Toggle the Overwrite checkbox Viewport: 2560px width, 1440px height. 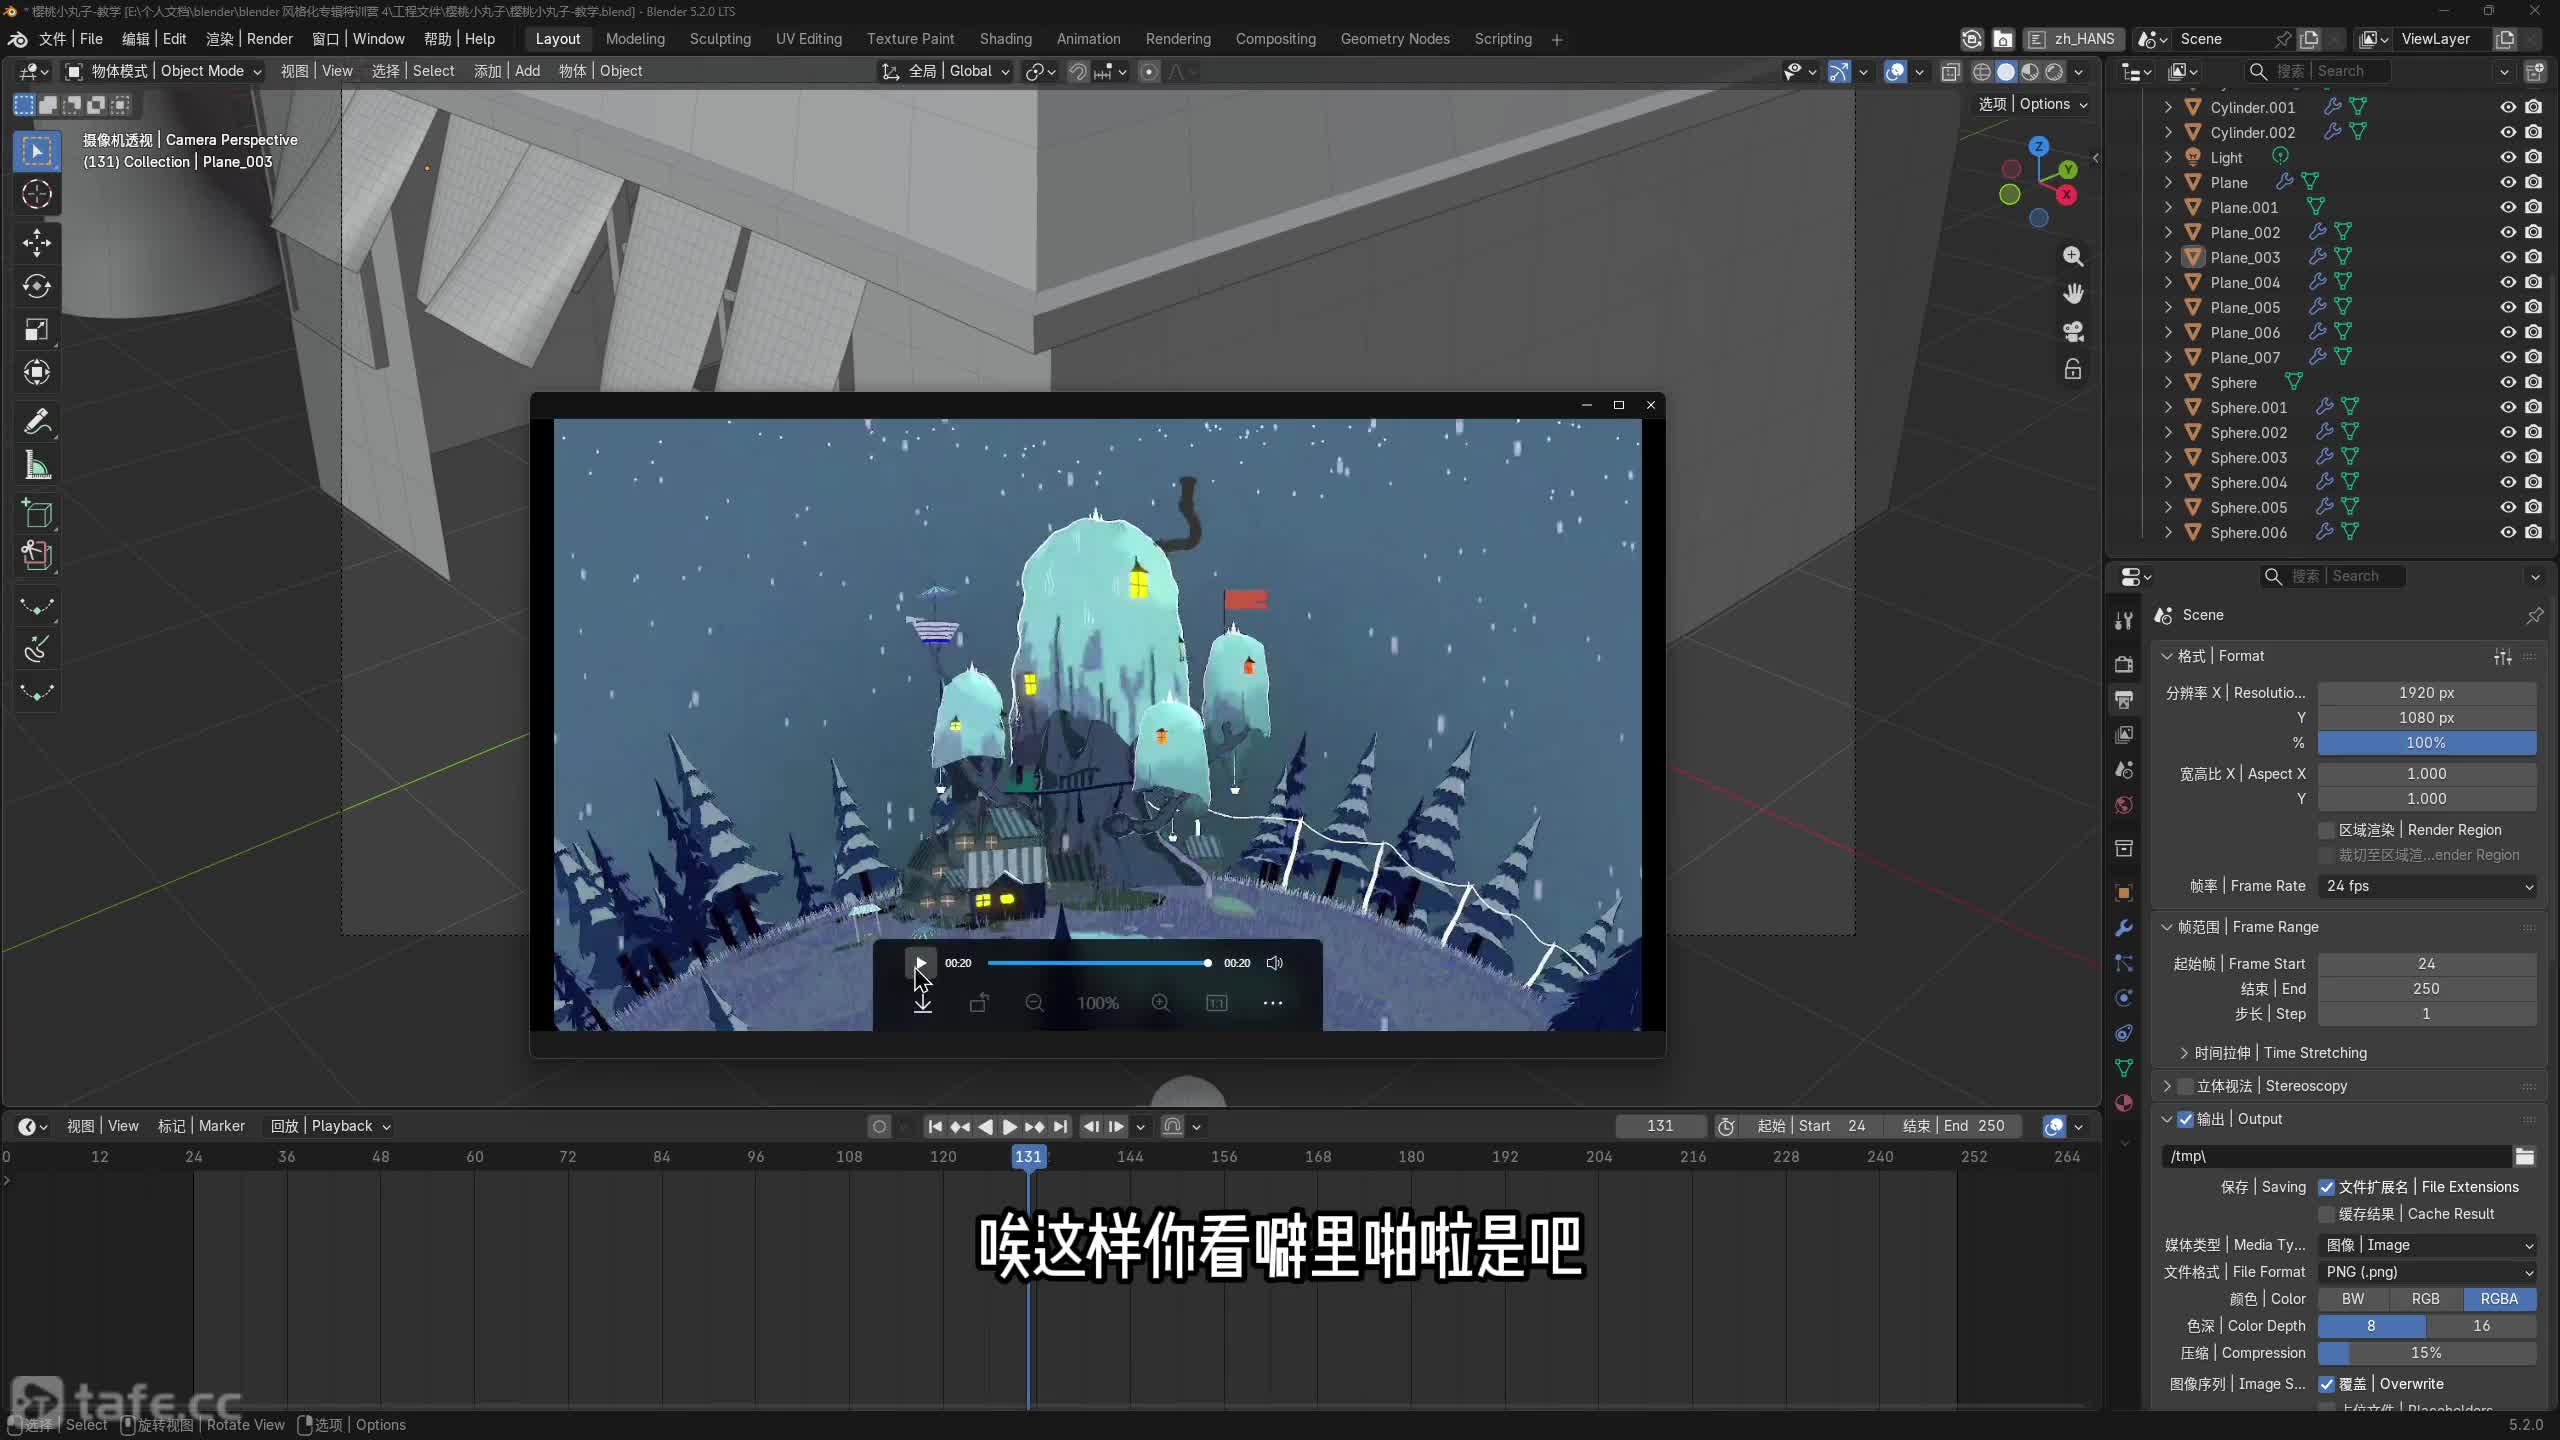2326,1384
